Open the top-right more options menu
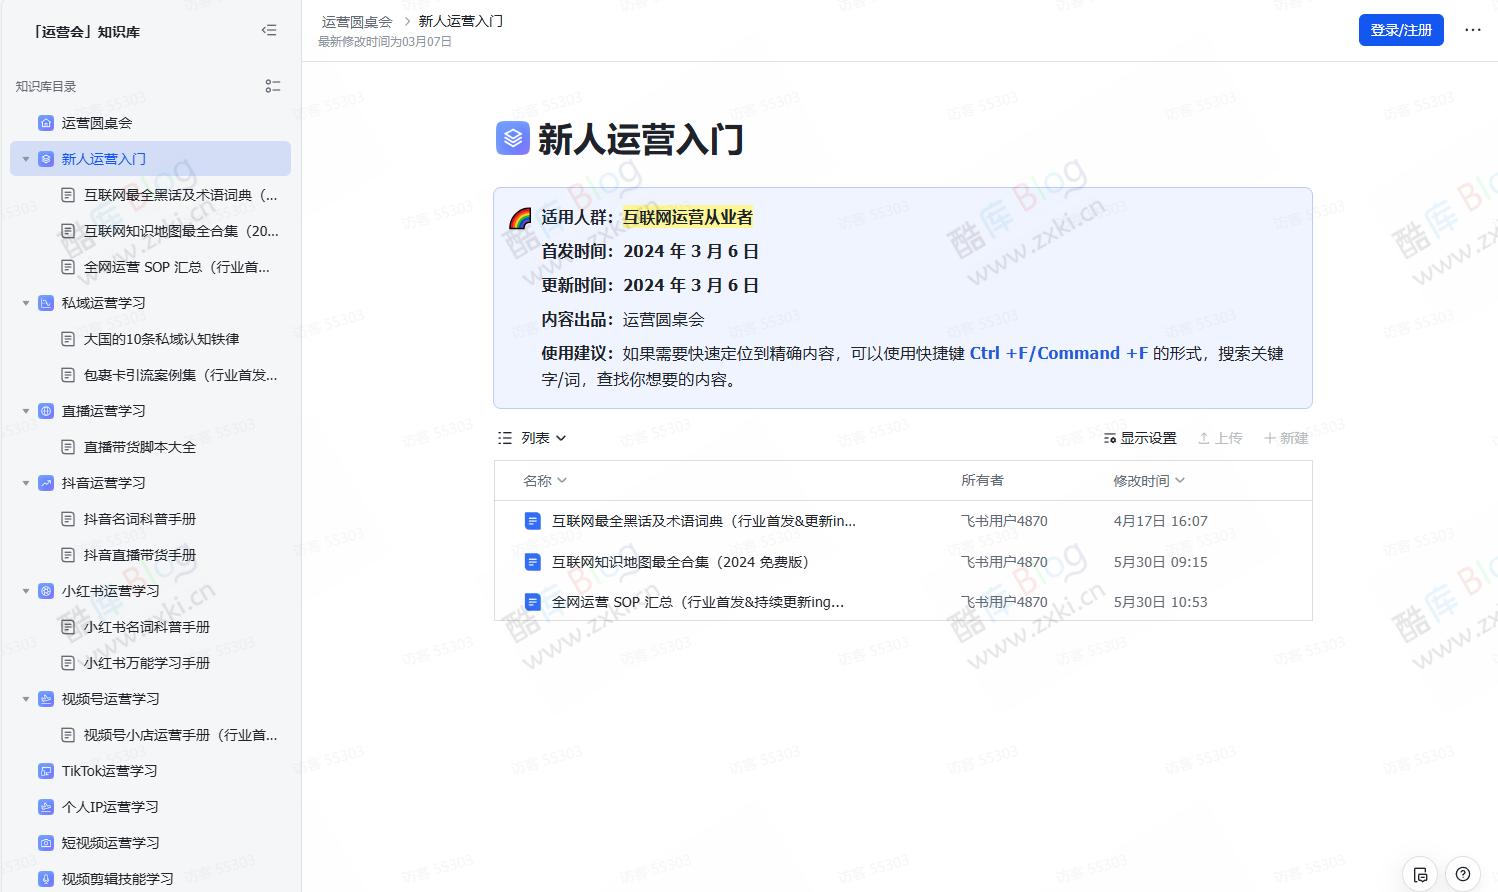 1473,30
